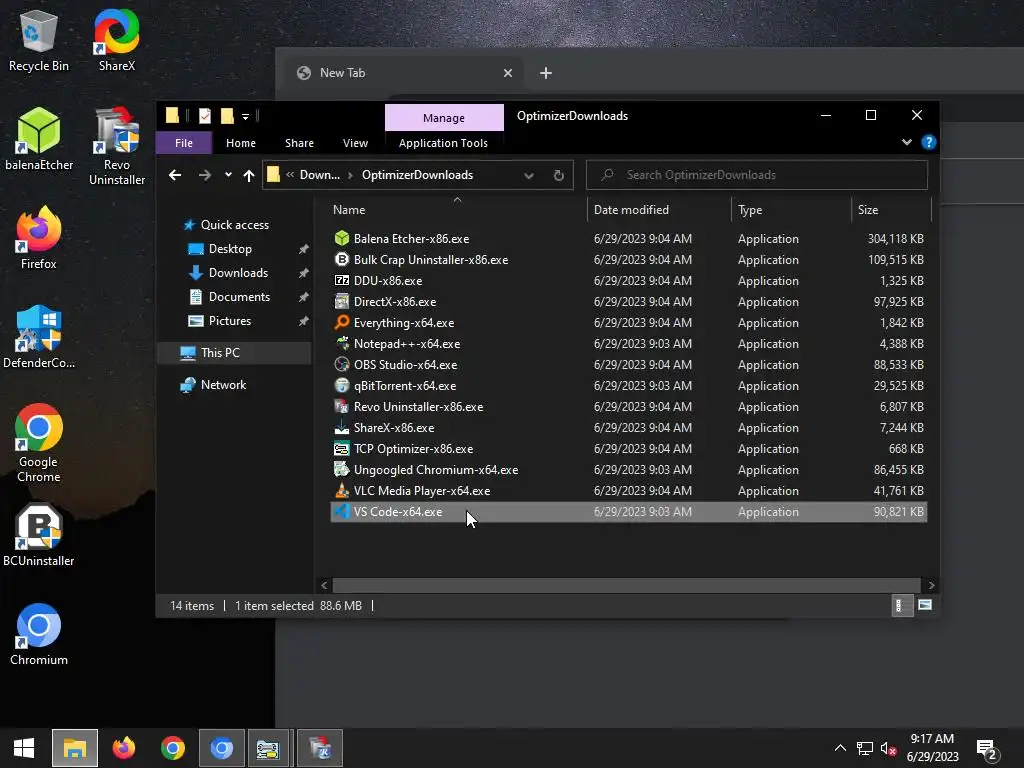Launch ShareX desktop shortcut
Screen dimensions: 1024x768
(117, 40)
